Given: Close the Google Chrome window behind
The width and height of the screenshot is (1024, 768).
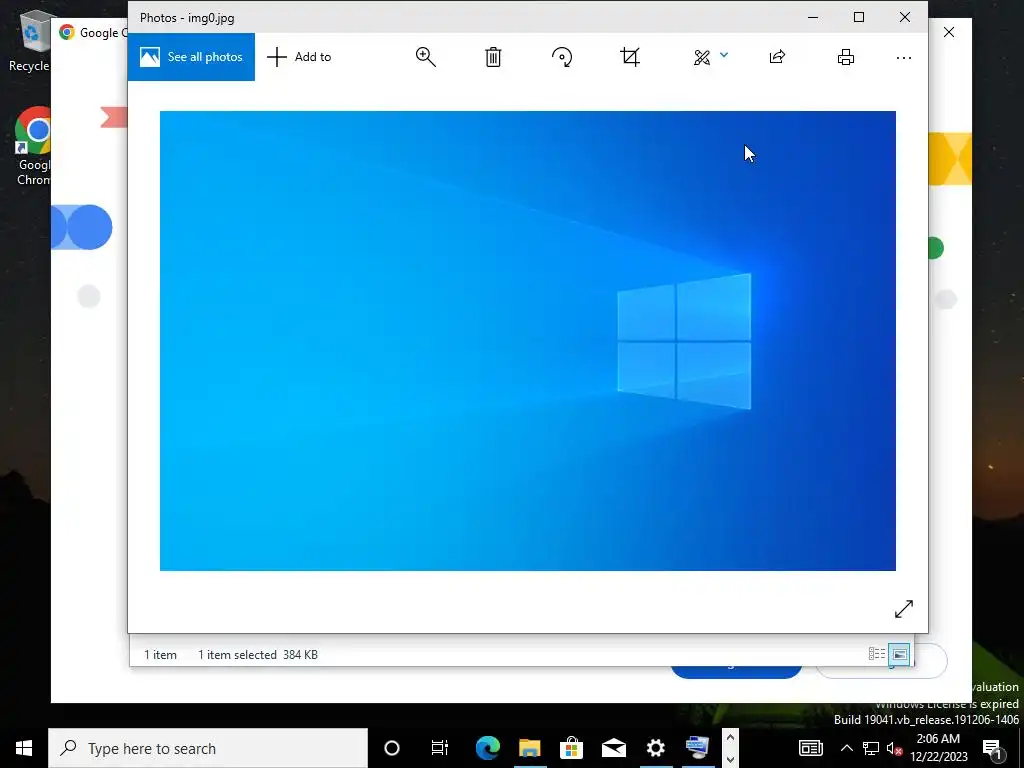Looking at the screenshot, I should pos(949,32).
